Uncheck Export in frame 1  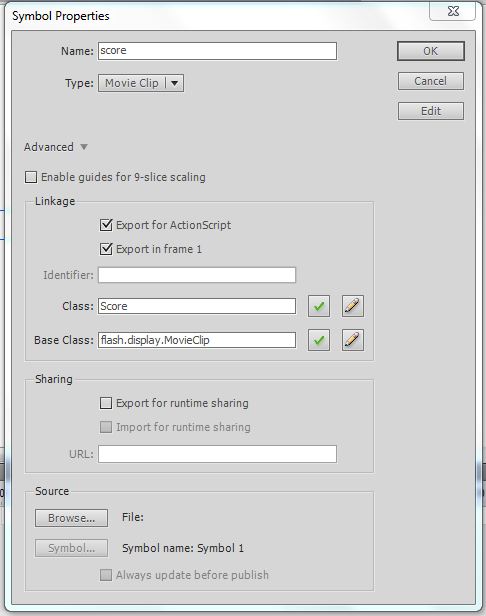tap(106, 249)
